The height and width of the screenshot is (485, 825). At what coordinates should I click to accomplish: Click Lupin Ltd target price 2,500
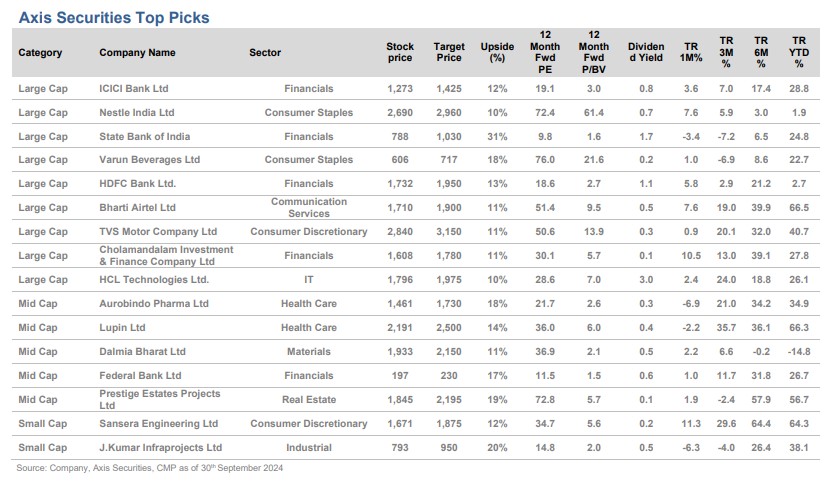(x=449, y=327)
